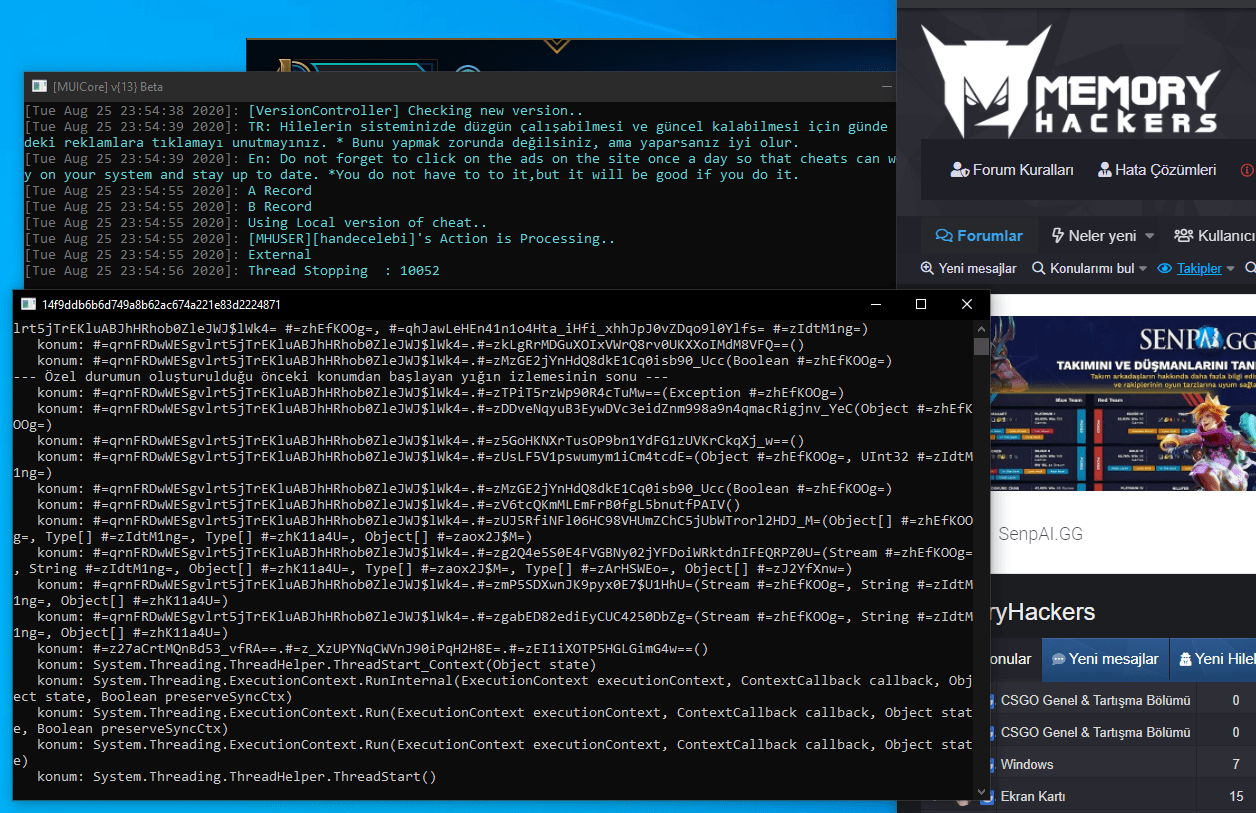1256x813 pixels.
Task: Click the '14f9ddb6b6d749a8b62ac674a221e83d2224871' window title
Action: point(161,304)
